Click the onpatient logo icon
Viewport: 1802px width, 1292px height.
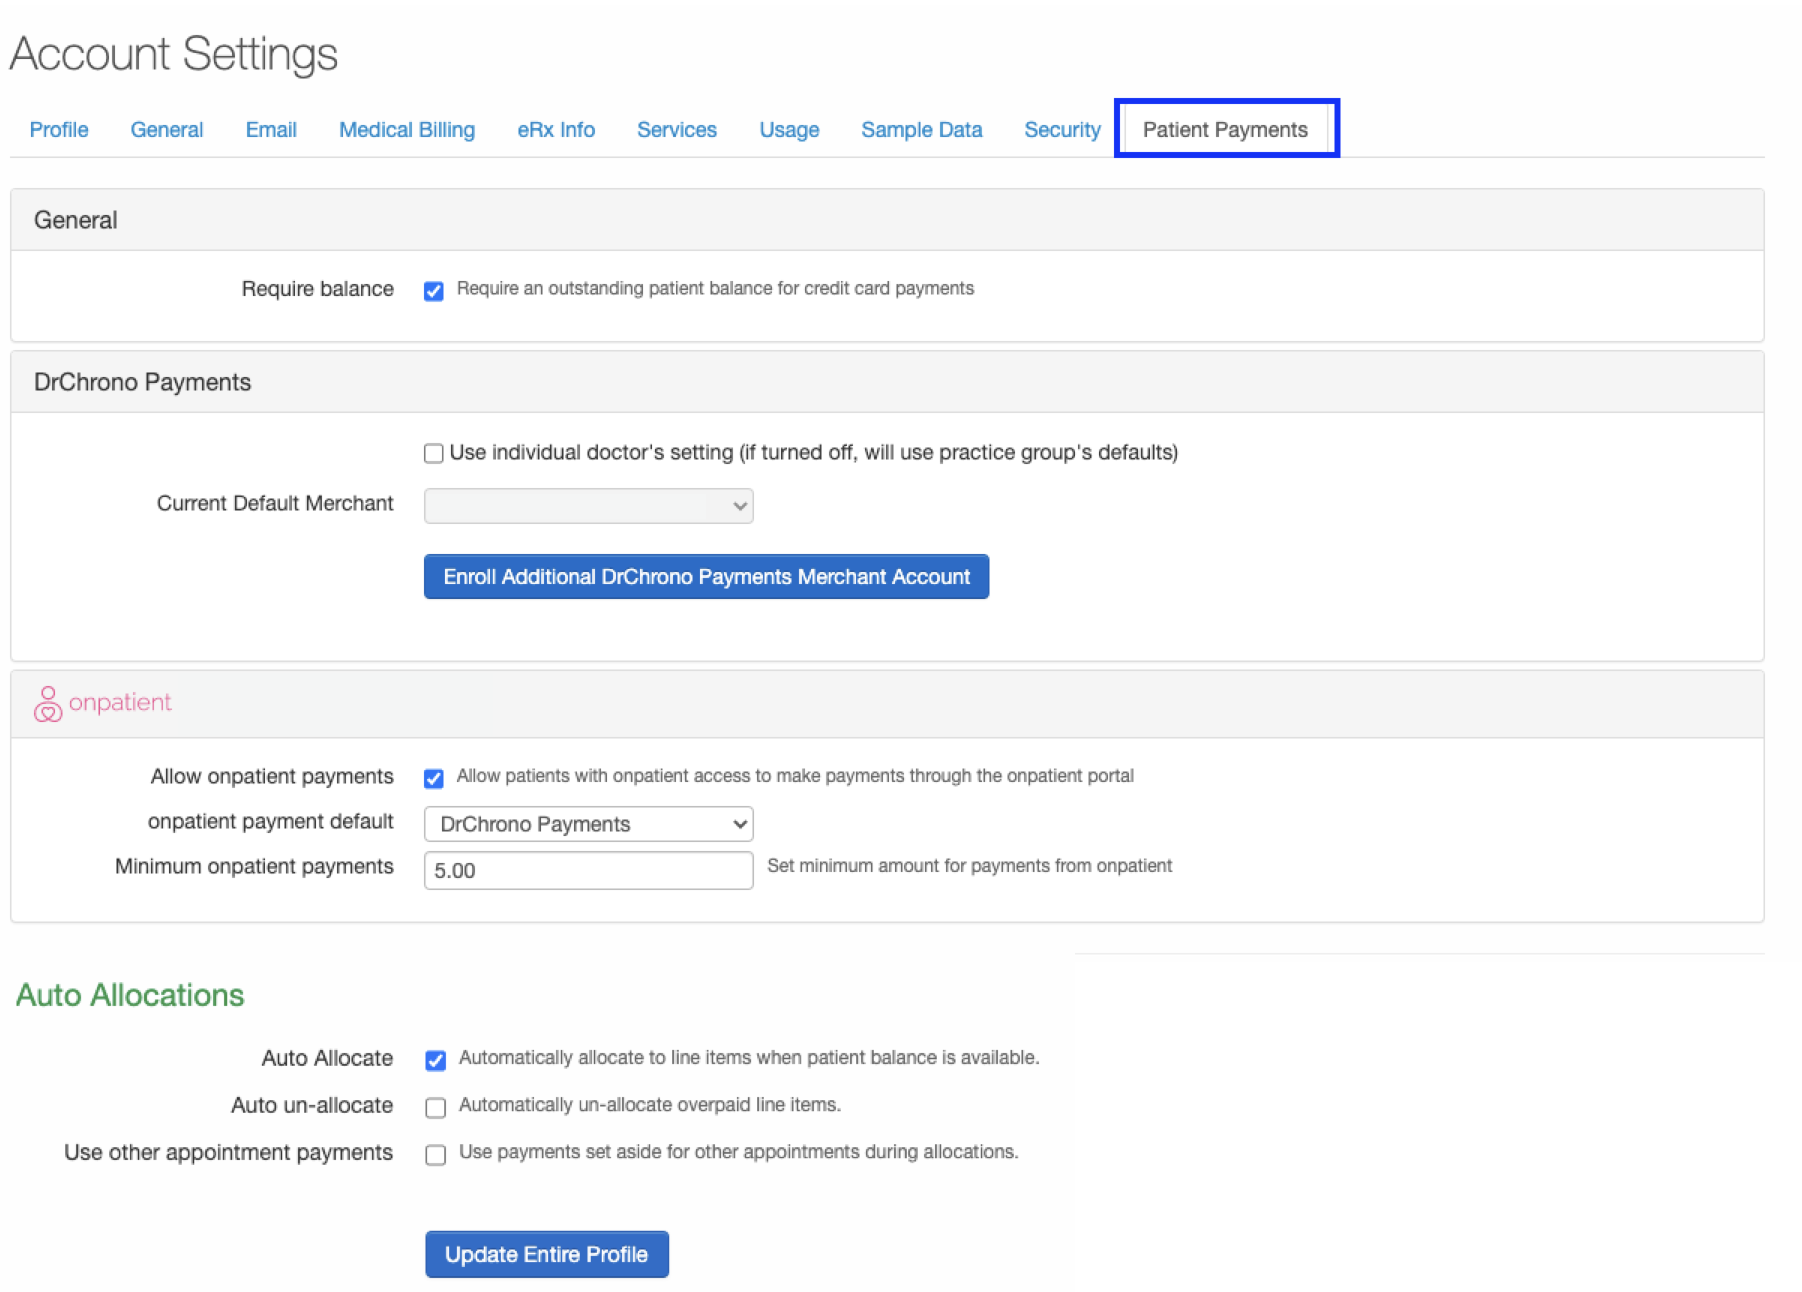[47, 703]
